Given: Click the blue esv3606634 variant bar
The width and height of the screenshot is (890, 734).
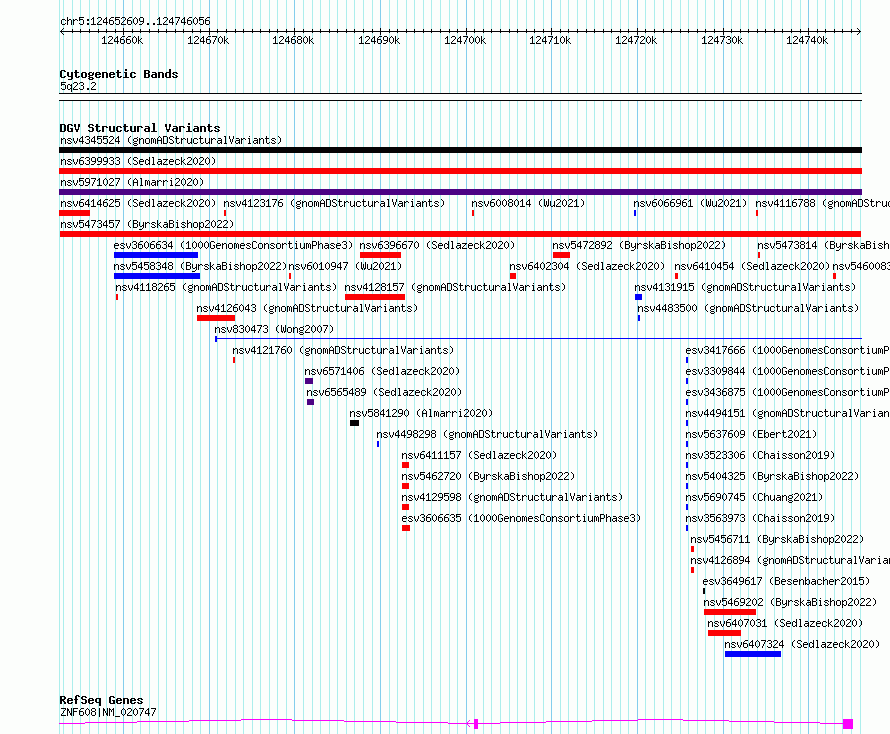Looking at the screenshot, I should click(156, 255).
